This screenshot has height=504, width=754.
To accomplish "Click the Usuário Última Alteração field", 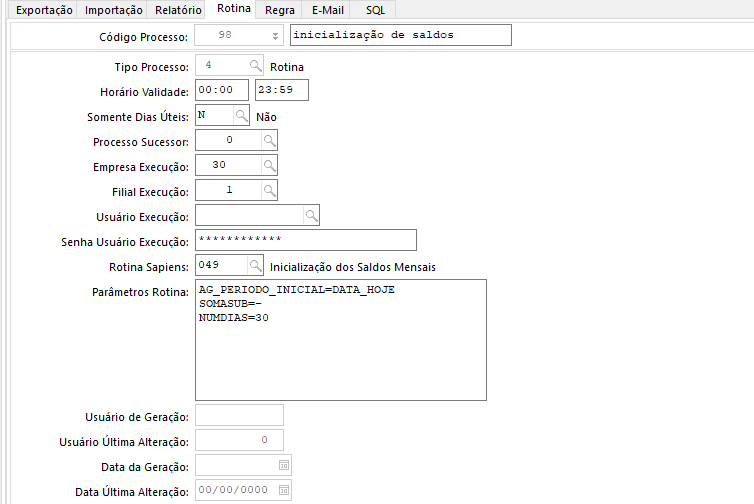I will pyautogui.click(x=239, y=440).
